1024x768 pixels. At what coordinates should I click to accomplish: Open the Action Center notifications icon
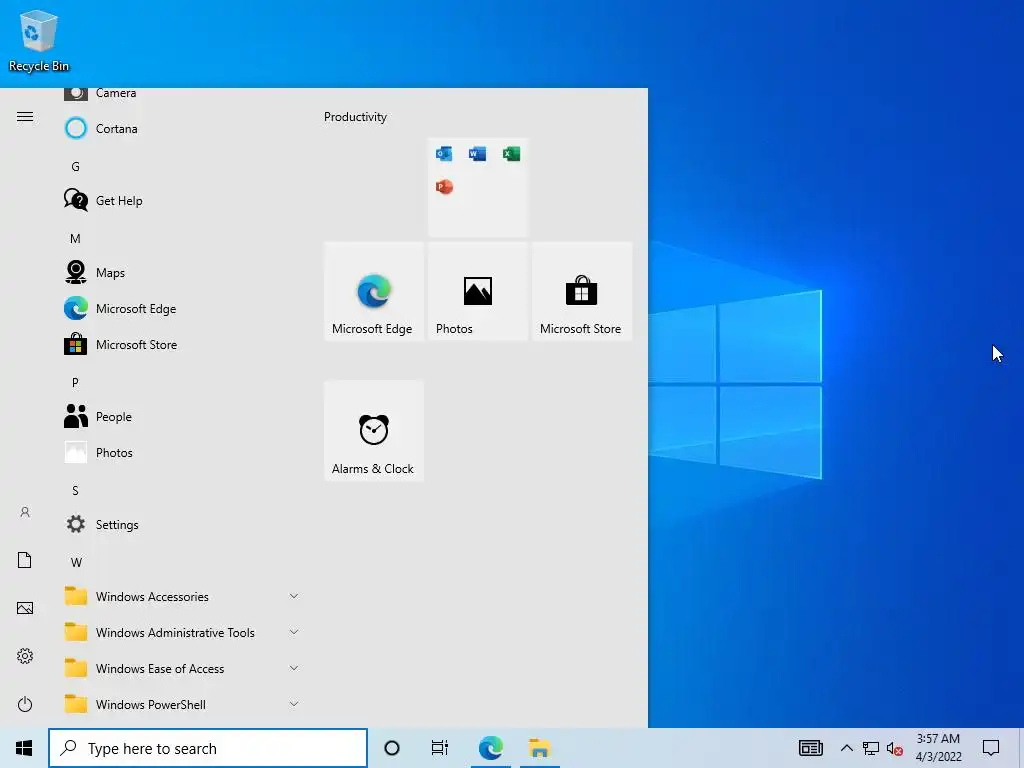click(991, 748)
